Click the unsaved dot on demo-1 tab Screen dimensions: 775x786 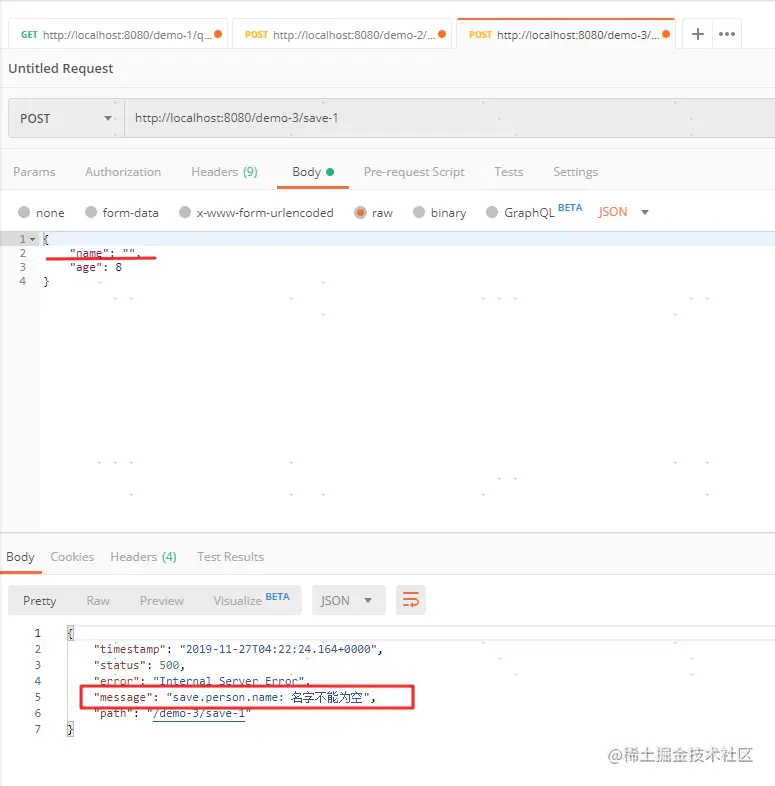point(218,34)
